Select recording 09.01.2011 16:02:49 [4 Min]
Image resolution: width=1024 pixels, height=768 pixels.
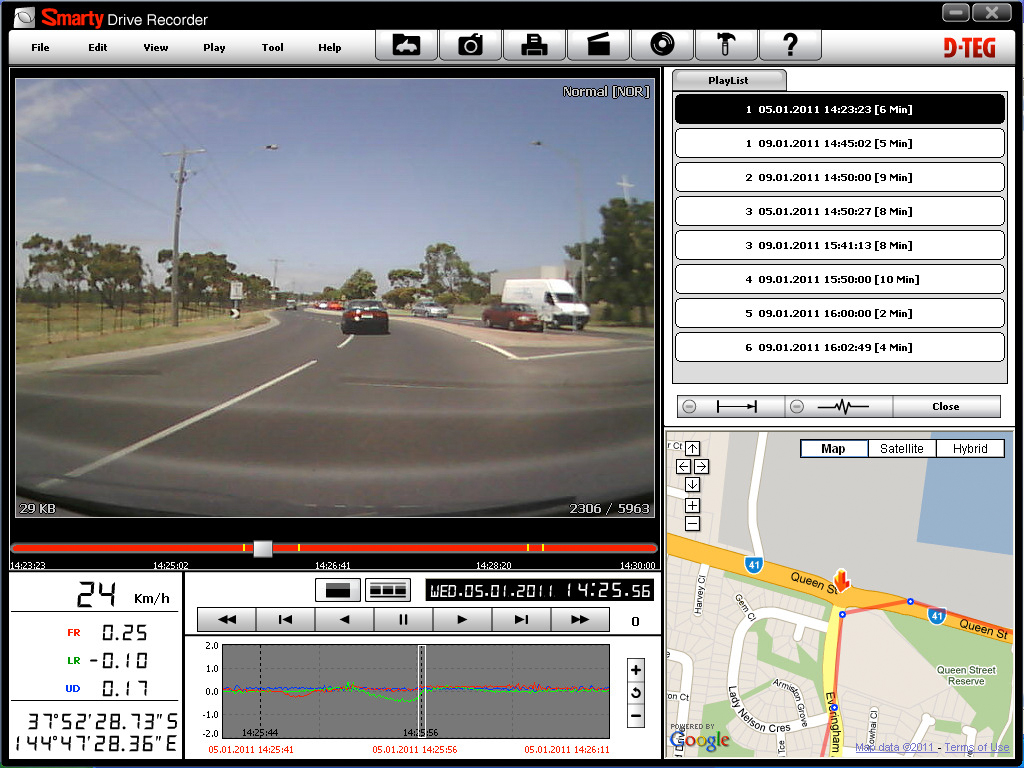[x=839, y=347]
